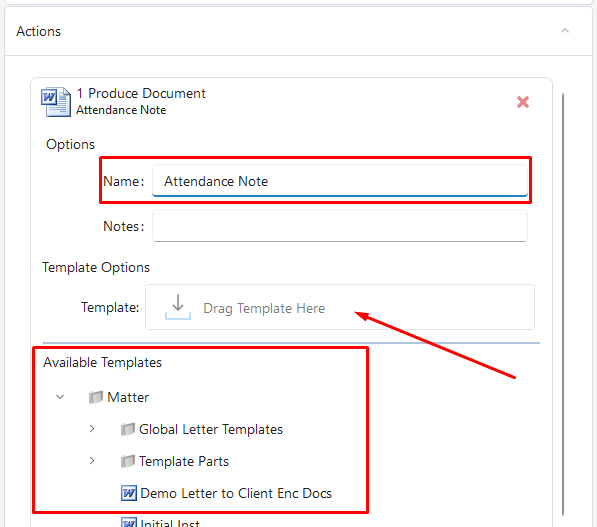Click the download arrow icon in Template box
The image size is (597, 527).
tap(178, 307)
